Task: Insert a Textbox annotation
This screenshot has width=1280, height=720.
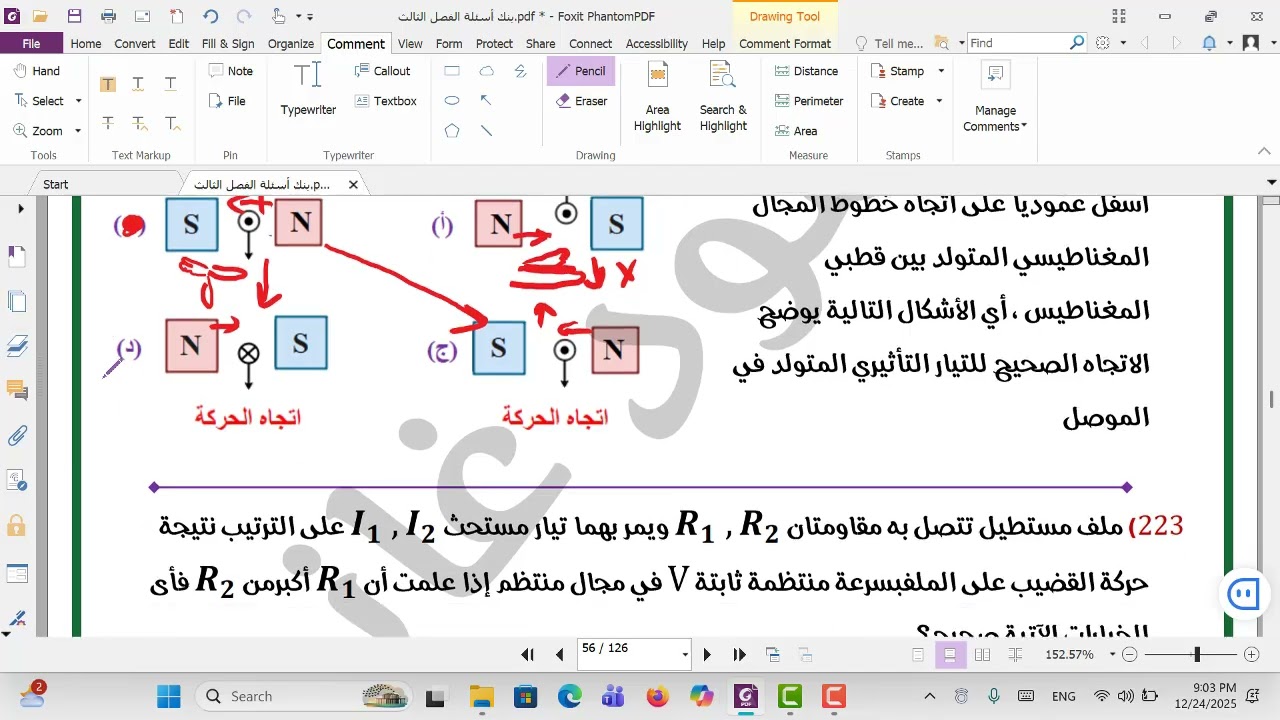Action: click(385, 101)
